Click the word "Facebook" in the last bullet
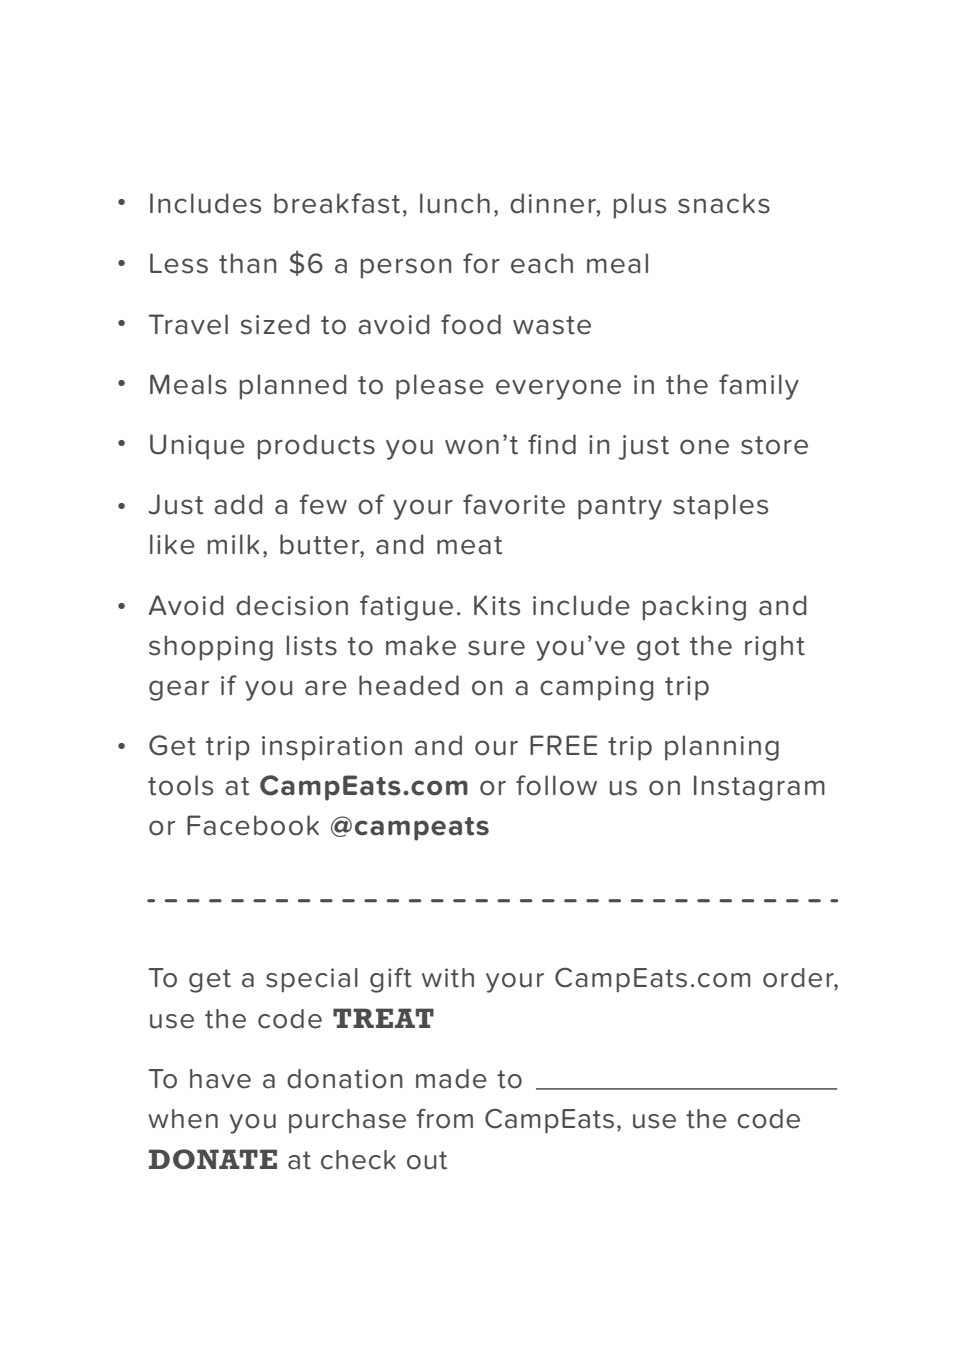This screenshot has height=1352, width=960. pos(252,826)
